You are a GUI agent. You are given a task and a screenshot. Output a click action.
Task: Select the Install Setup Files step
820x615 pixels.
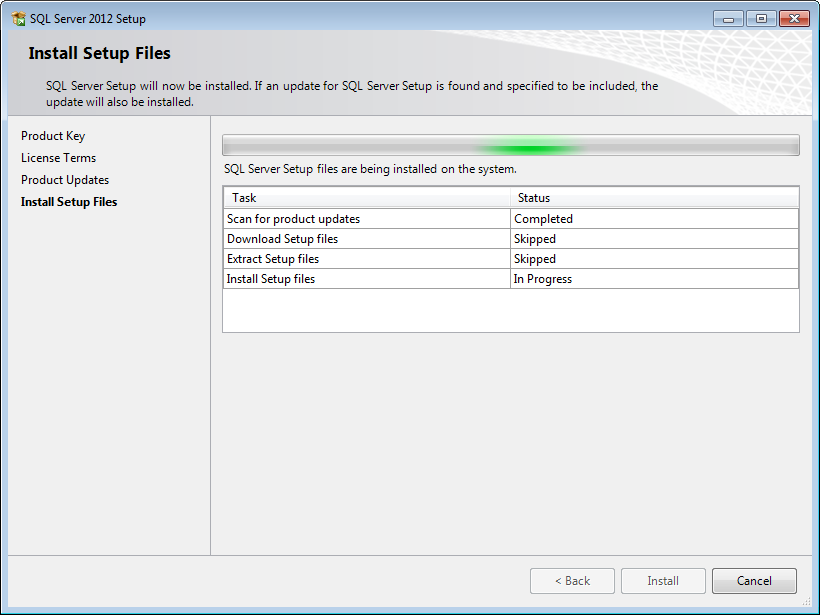(69, 202)
